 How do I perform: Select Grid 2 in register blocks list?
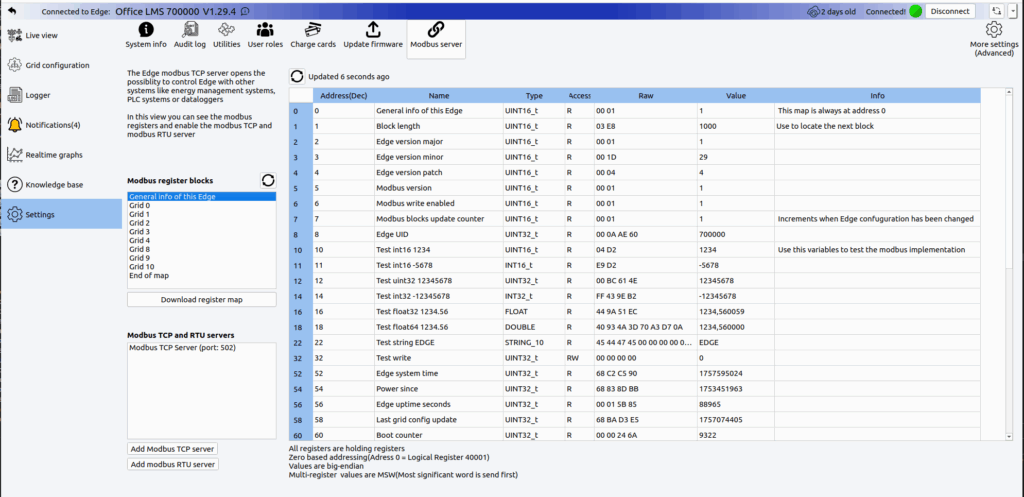[x=202, y=223]
